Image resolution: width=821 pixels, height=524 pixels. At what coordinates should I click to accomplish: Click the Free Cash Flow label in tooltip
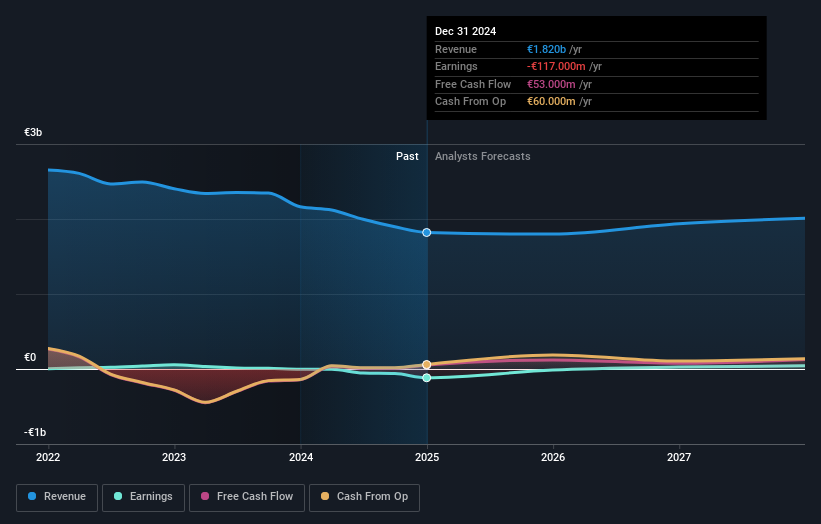point(473,84)
